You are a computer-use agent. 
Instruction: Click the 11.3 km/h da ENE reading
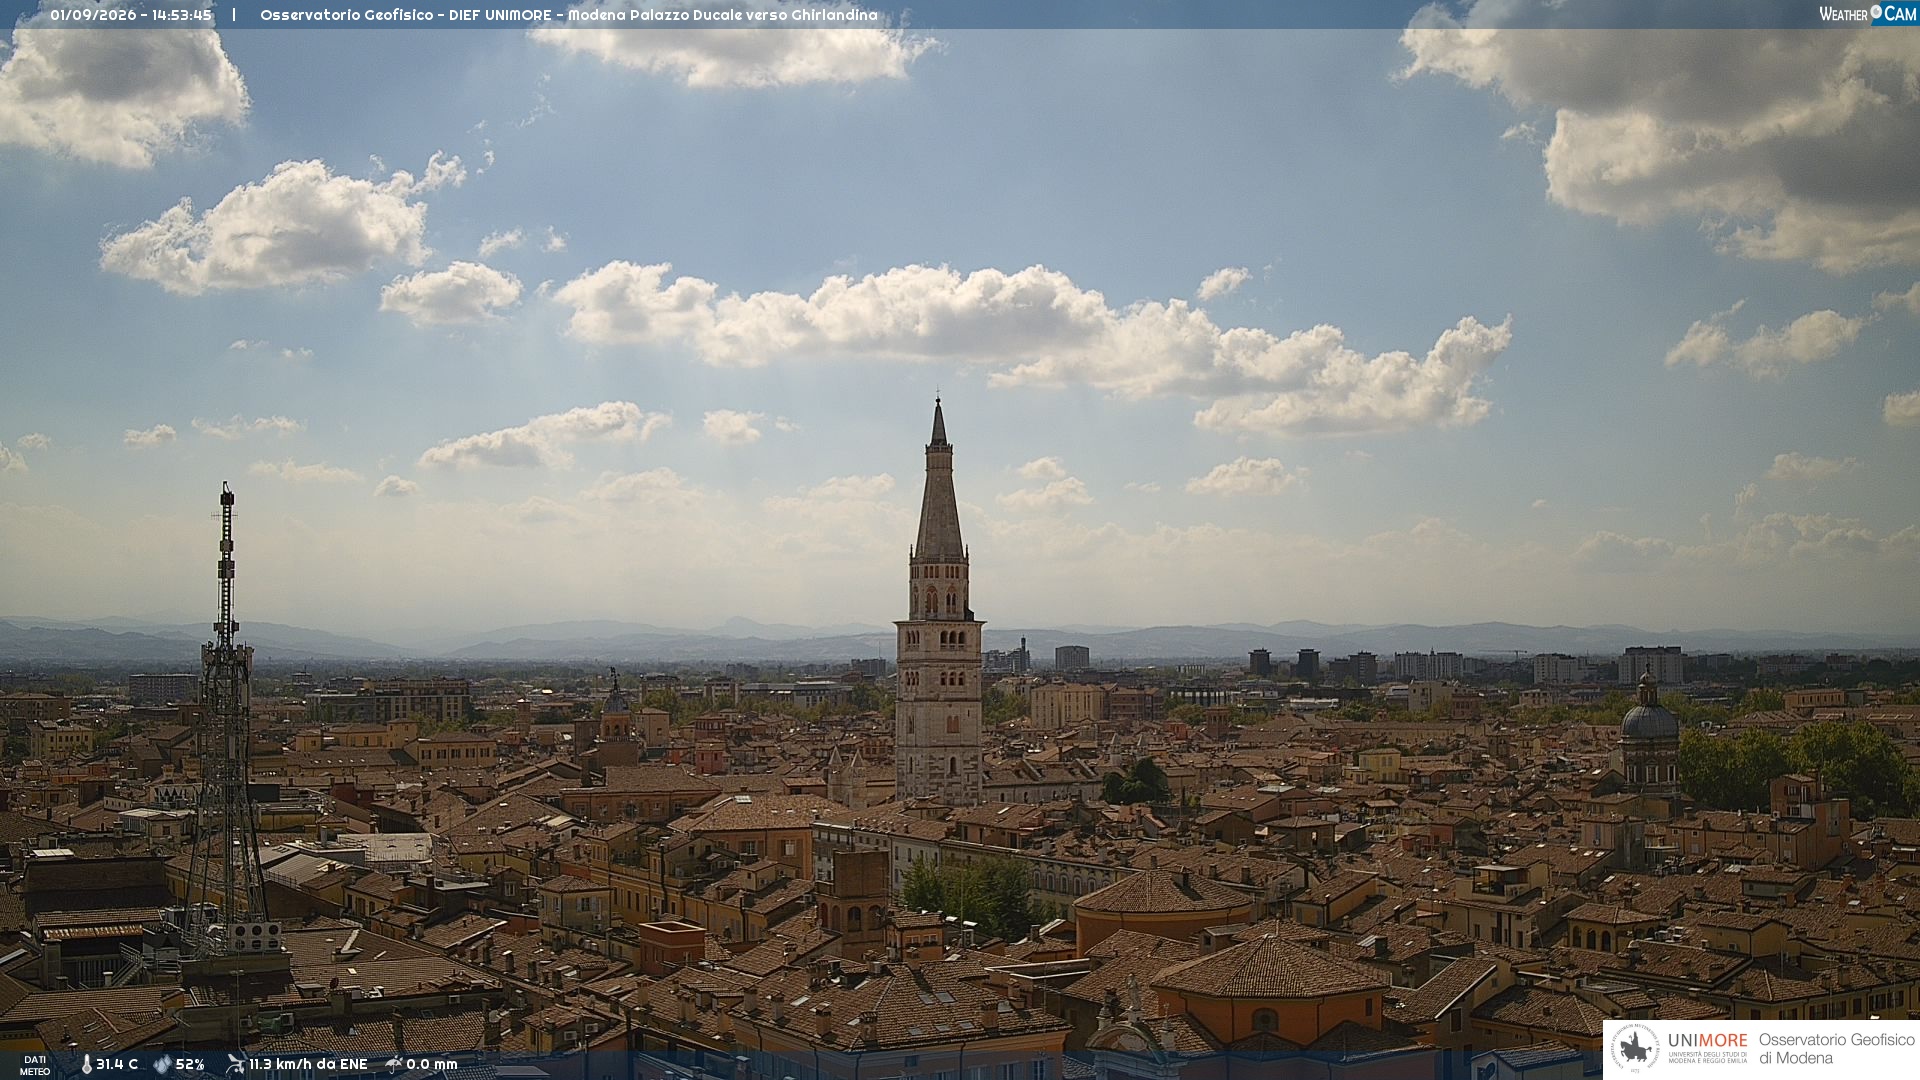click(x=308, y=1064)
